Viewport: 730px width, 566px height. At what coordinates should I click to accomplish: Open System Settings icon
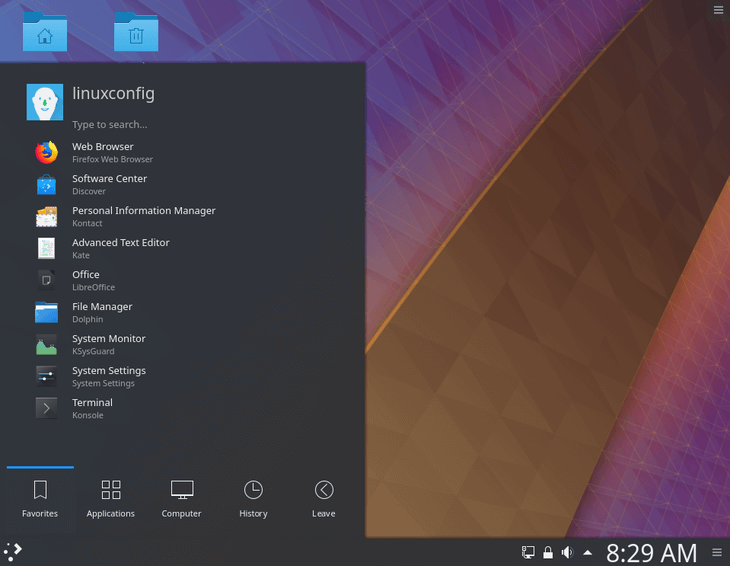click(47, 377)
